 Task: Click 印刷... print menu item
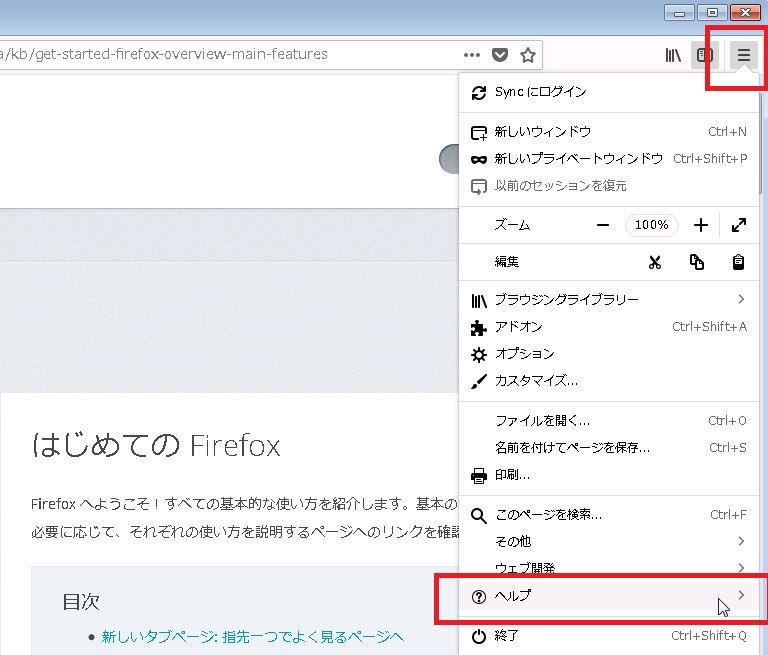point(609,475)
